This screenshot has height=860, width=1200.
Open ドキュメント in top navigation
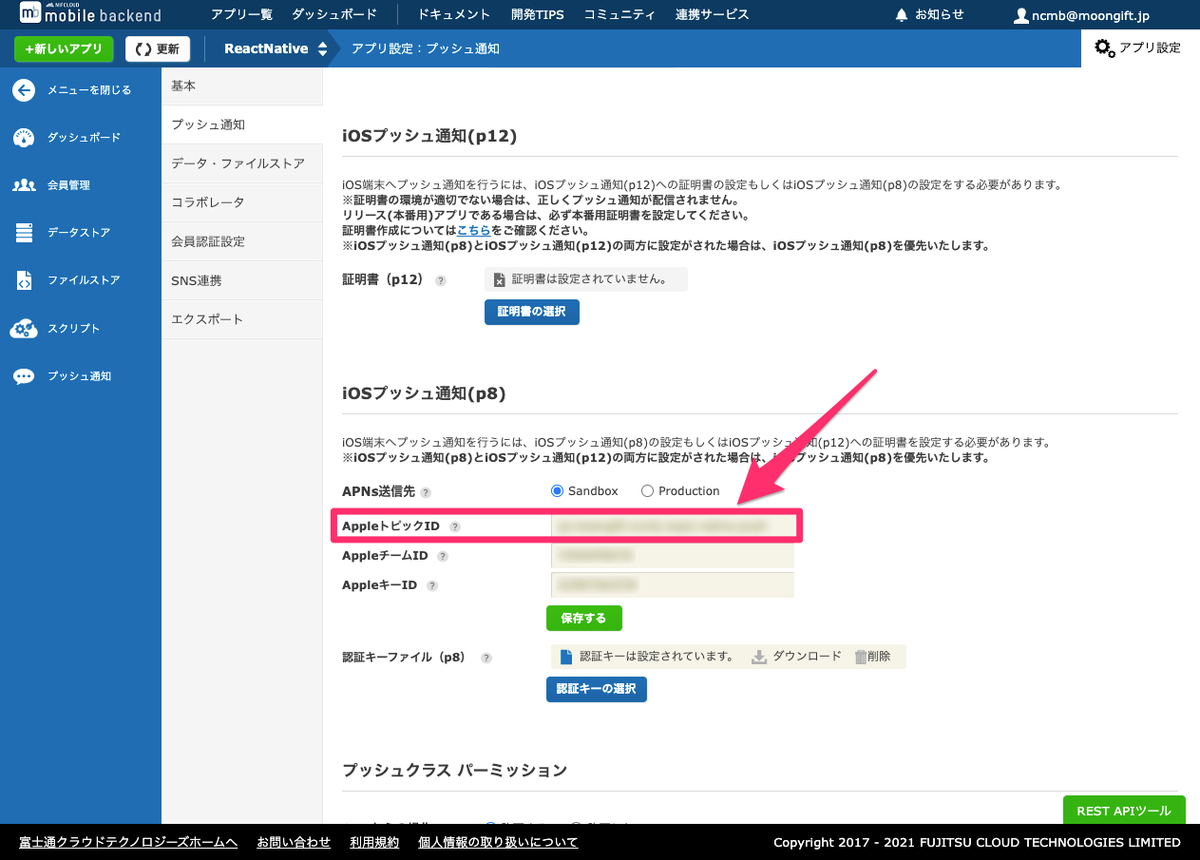(454, 15)
